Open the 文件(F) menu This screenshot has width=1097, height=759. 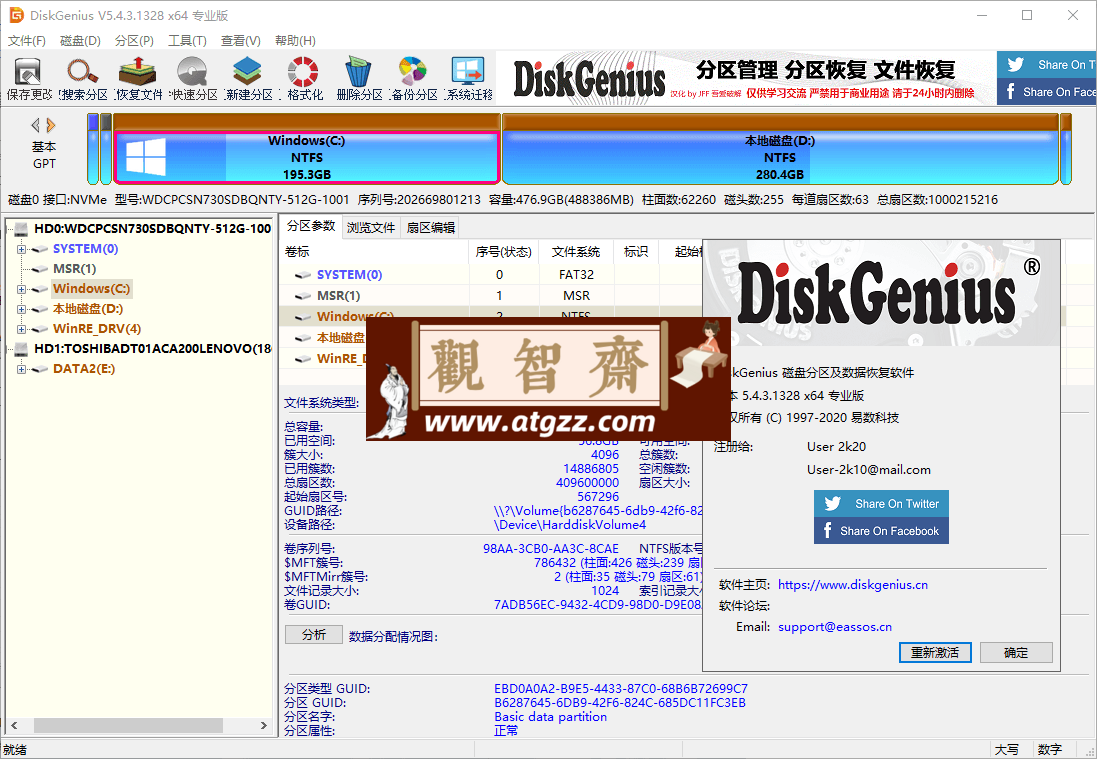pos(27,41)
